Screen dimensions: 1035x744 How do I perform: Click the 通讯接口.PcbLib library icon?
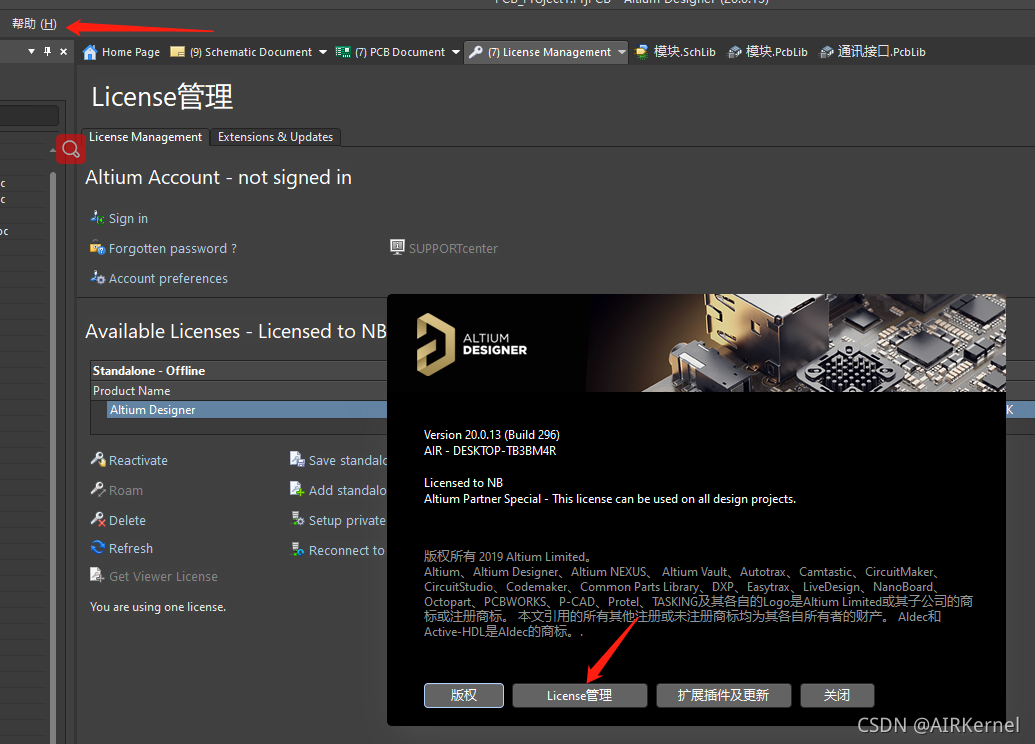[826, 52]
